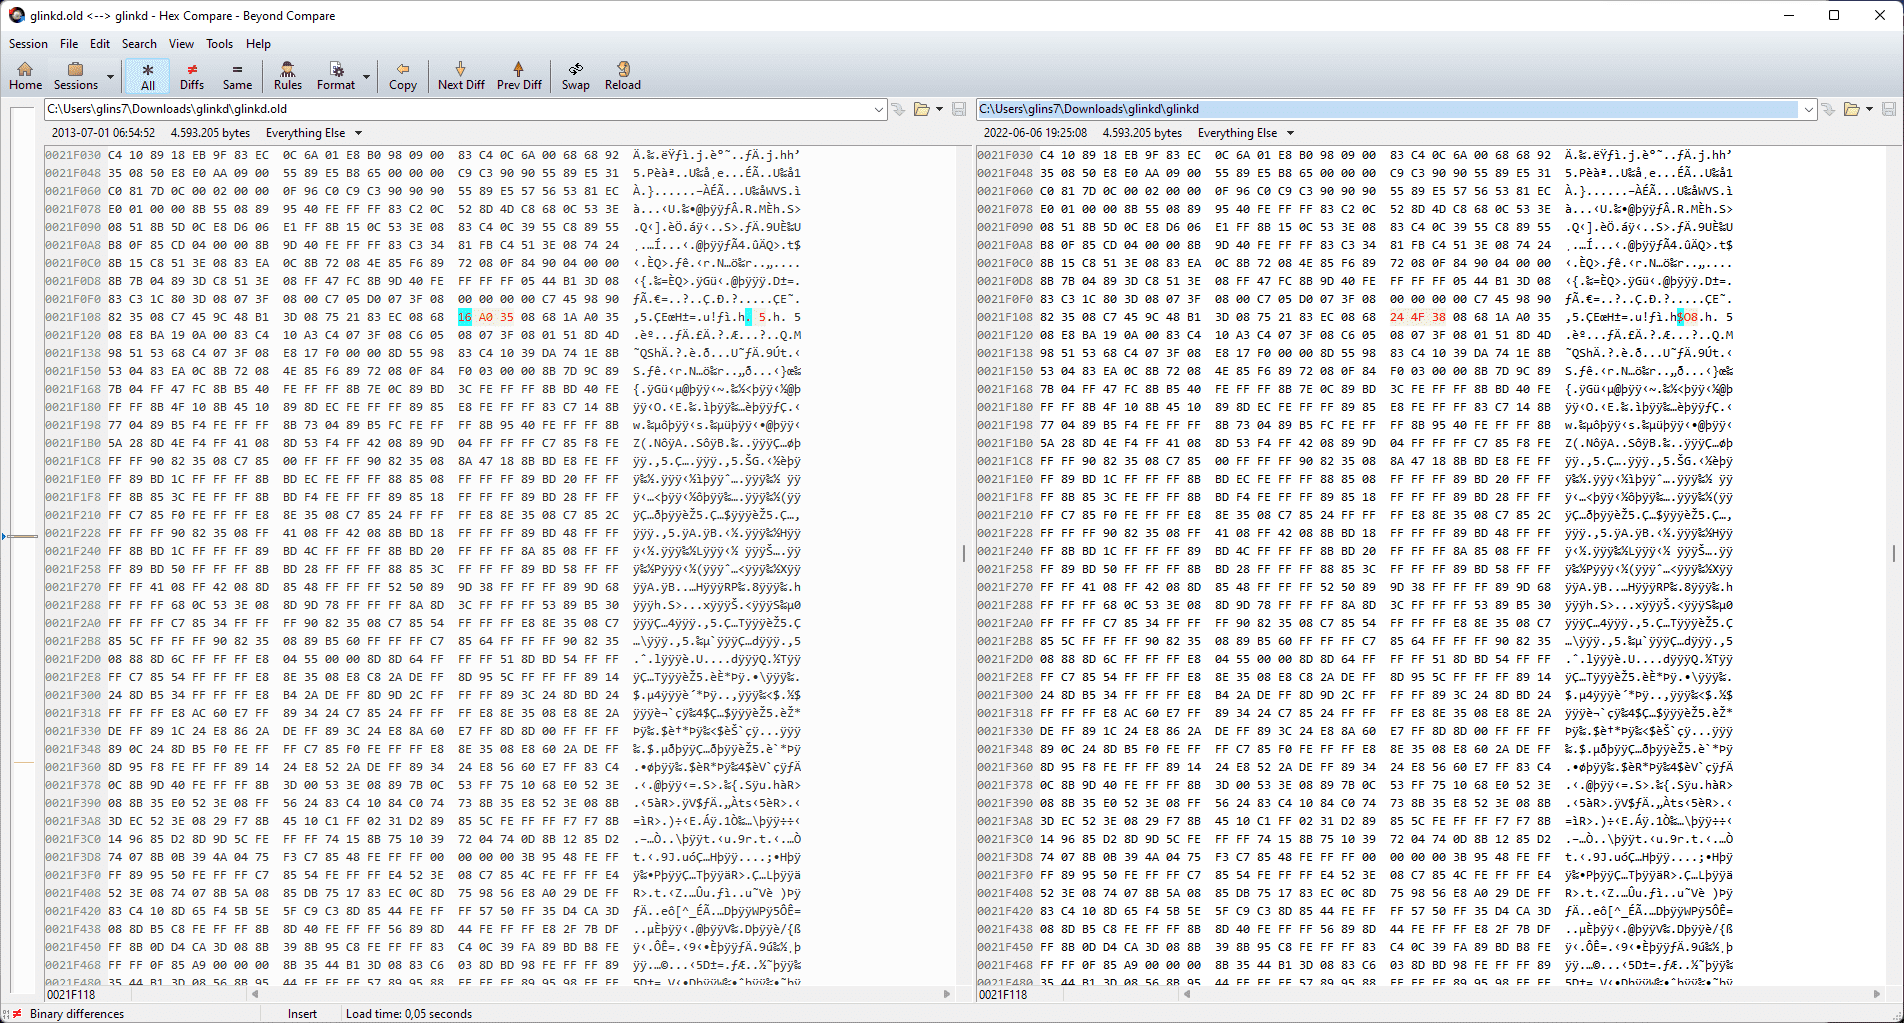
Task: Jump to Prev Diff
Action: (x=519, y=76)
